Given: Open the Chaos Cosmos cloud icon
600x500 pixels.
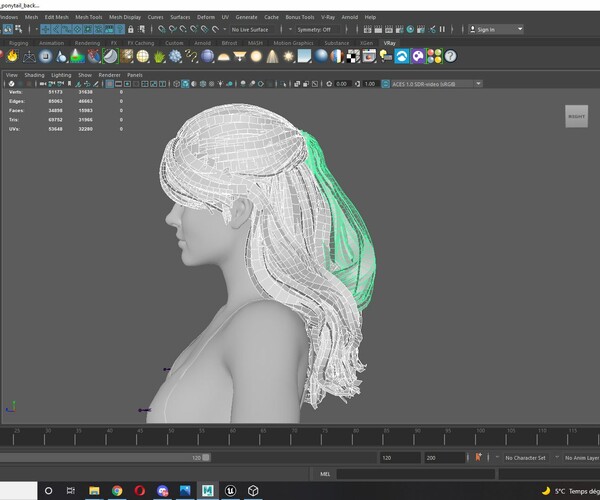Looking at the screenshot, I should click(x=402, y=56).
